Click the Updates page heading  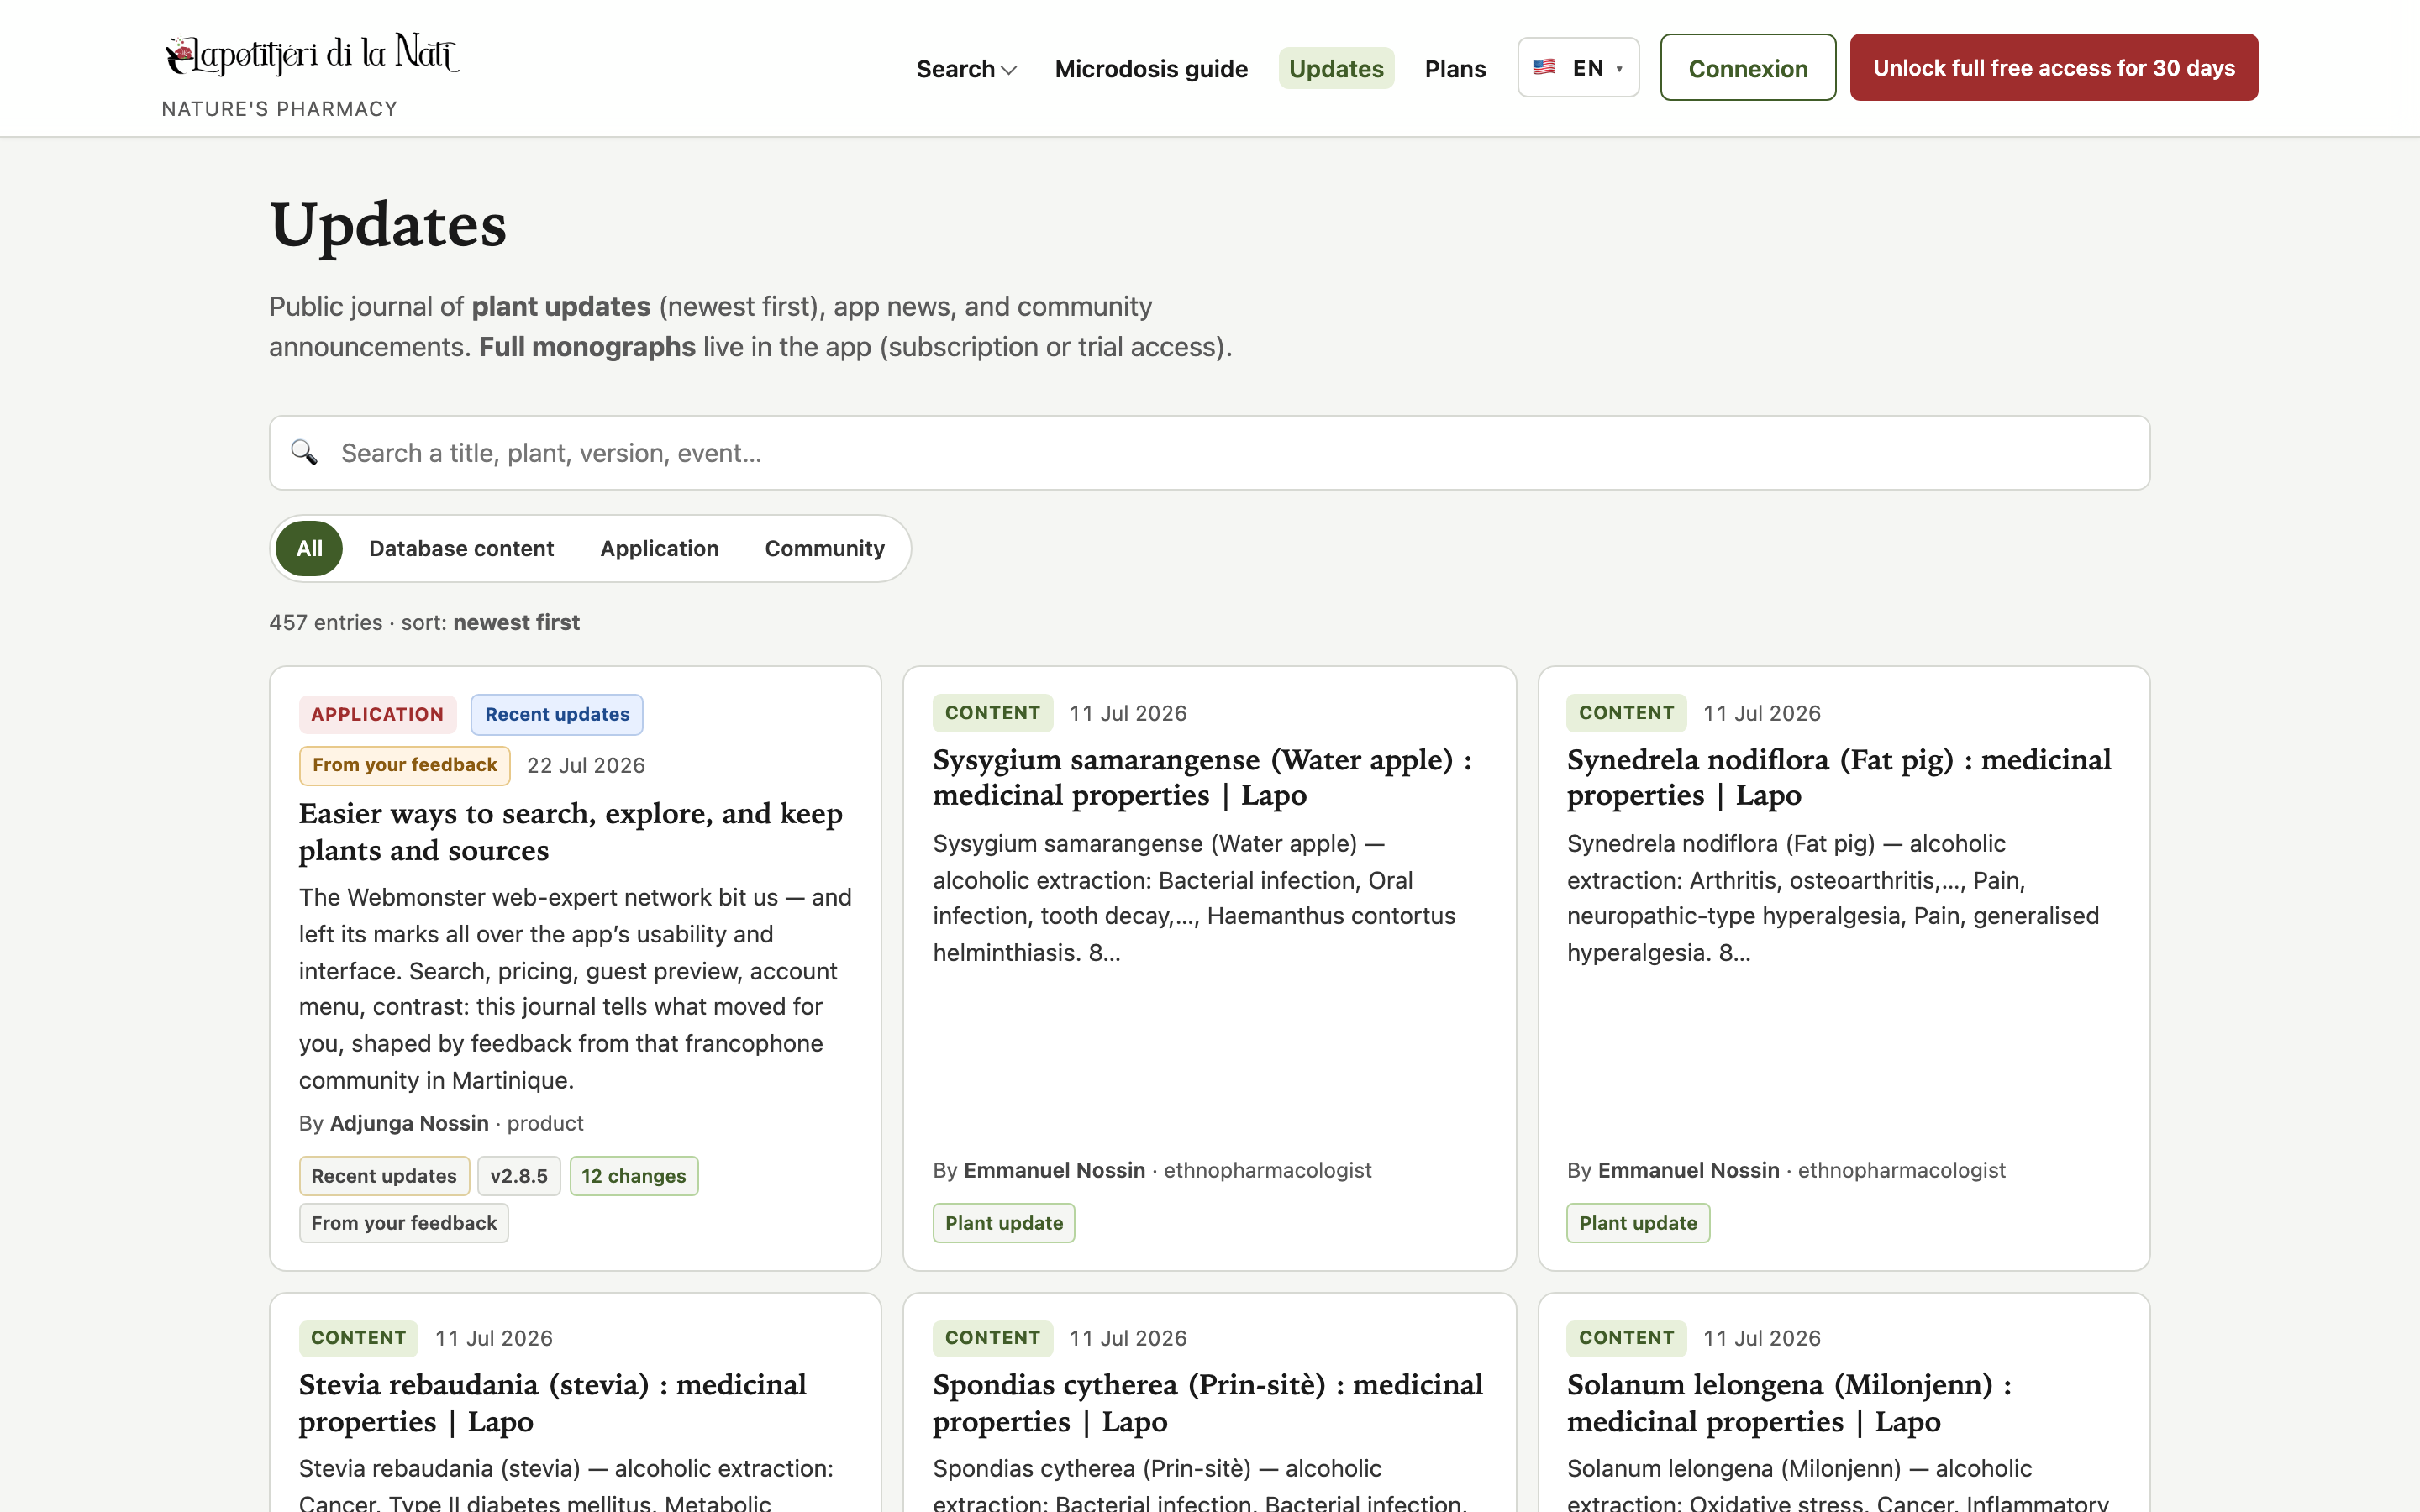pyautogui.click(x=388, y=225)
